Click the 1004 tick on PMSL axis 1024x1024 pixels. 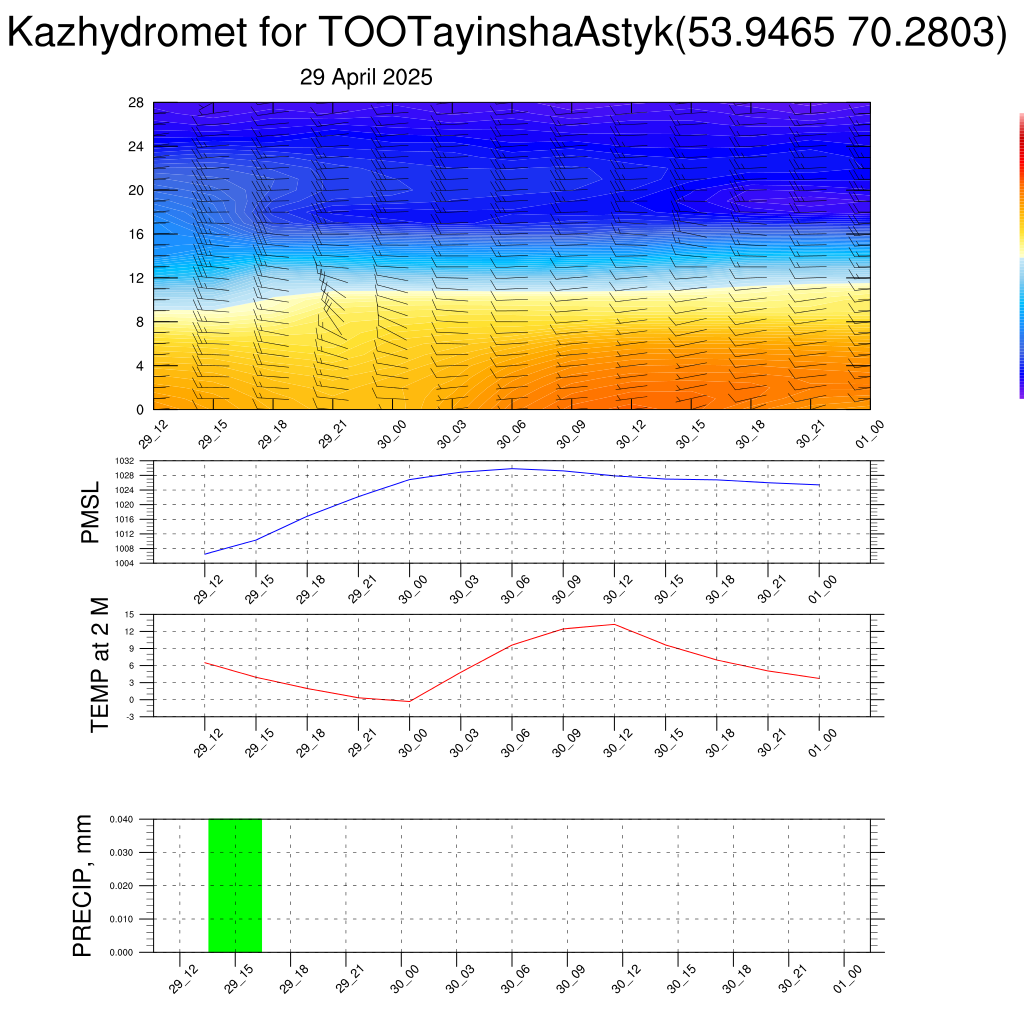tap(125, 564)
